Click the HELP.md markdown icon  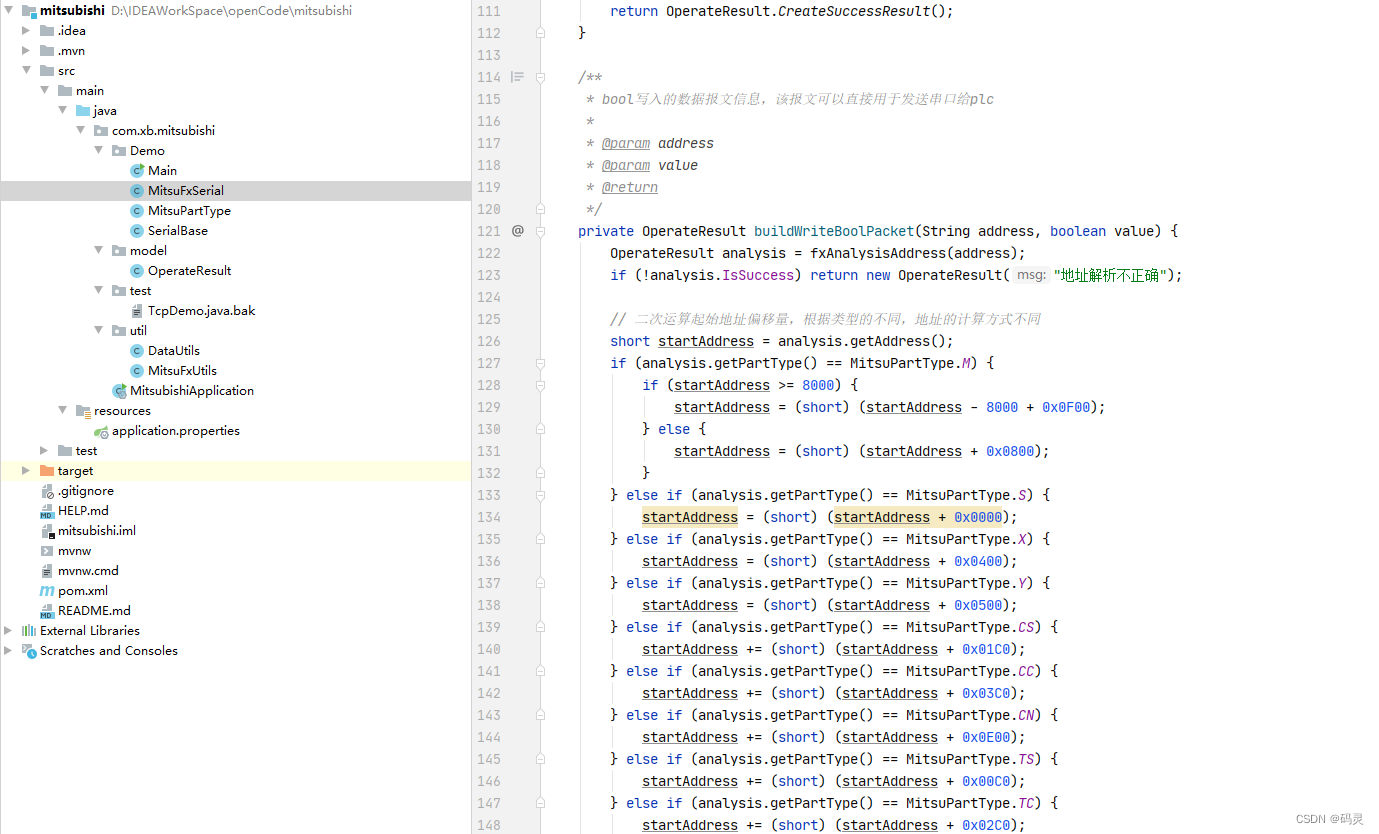click(47, 511)
